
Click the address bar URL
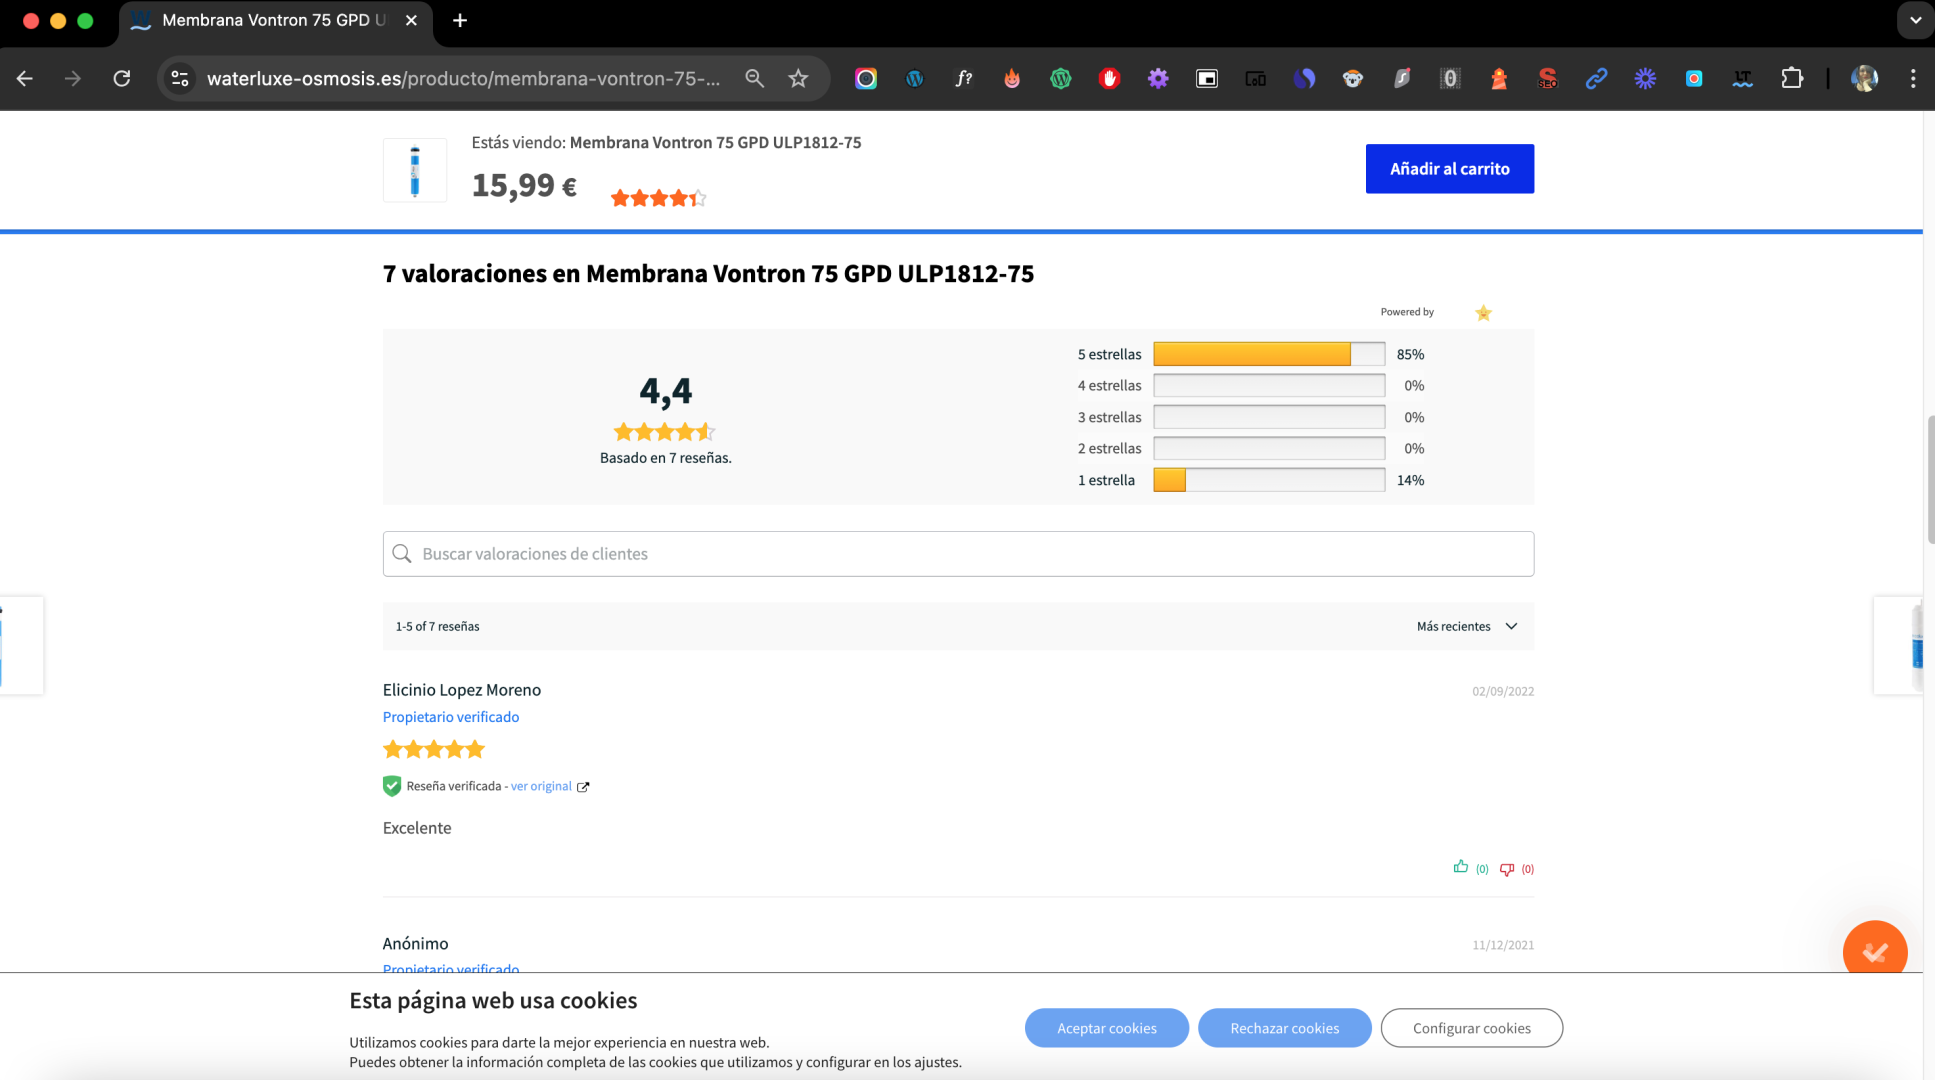tap(463, 78)
